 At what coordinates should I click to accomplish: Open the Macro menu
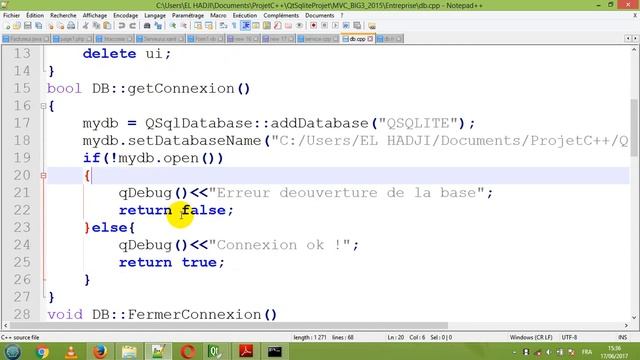tap(218, 15)
